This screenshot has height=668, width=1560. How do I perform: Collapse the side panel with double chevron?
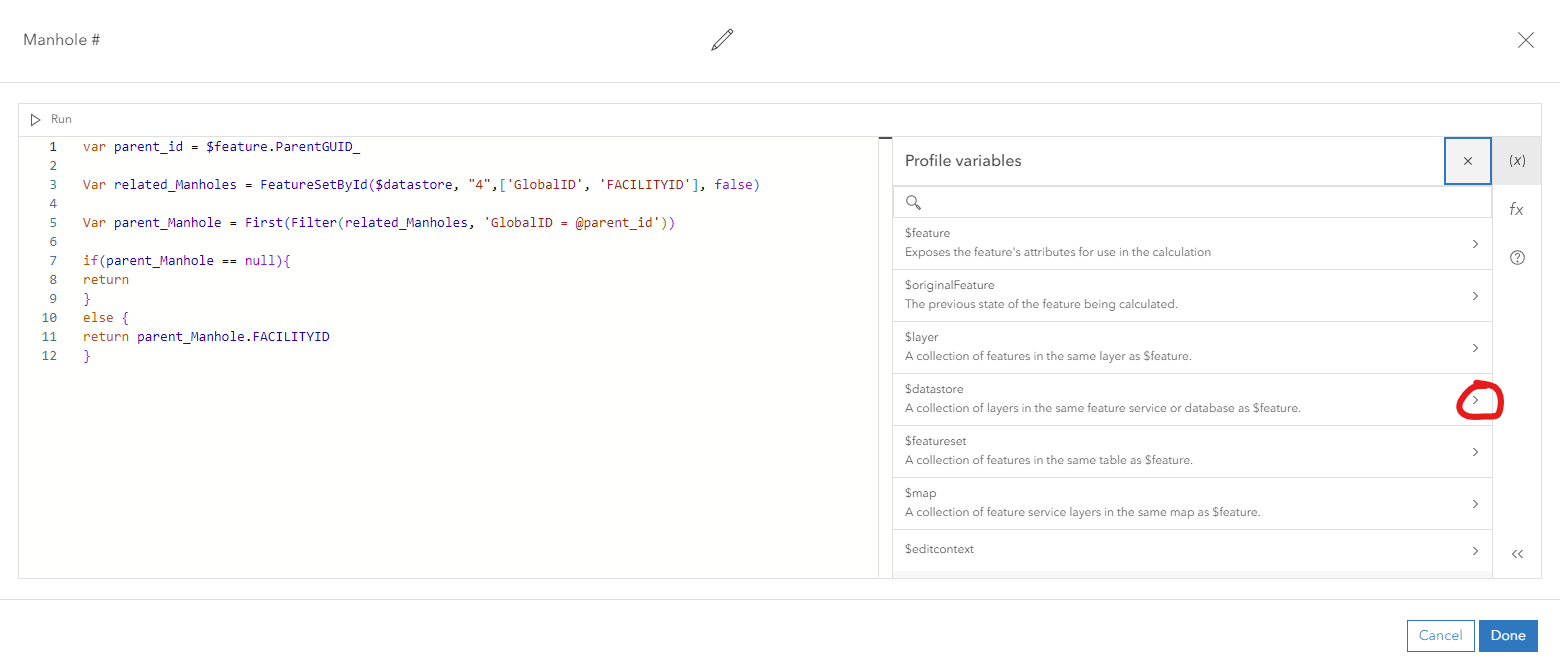[x=1517, y=552]
